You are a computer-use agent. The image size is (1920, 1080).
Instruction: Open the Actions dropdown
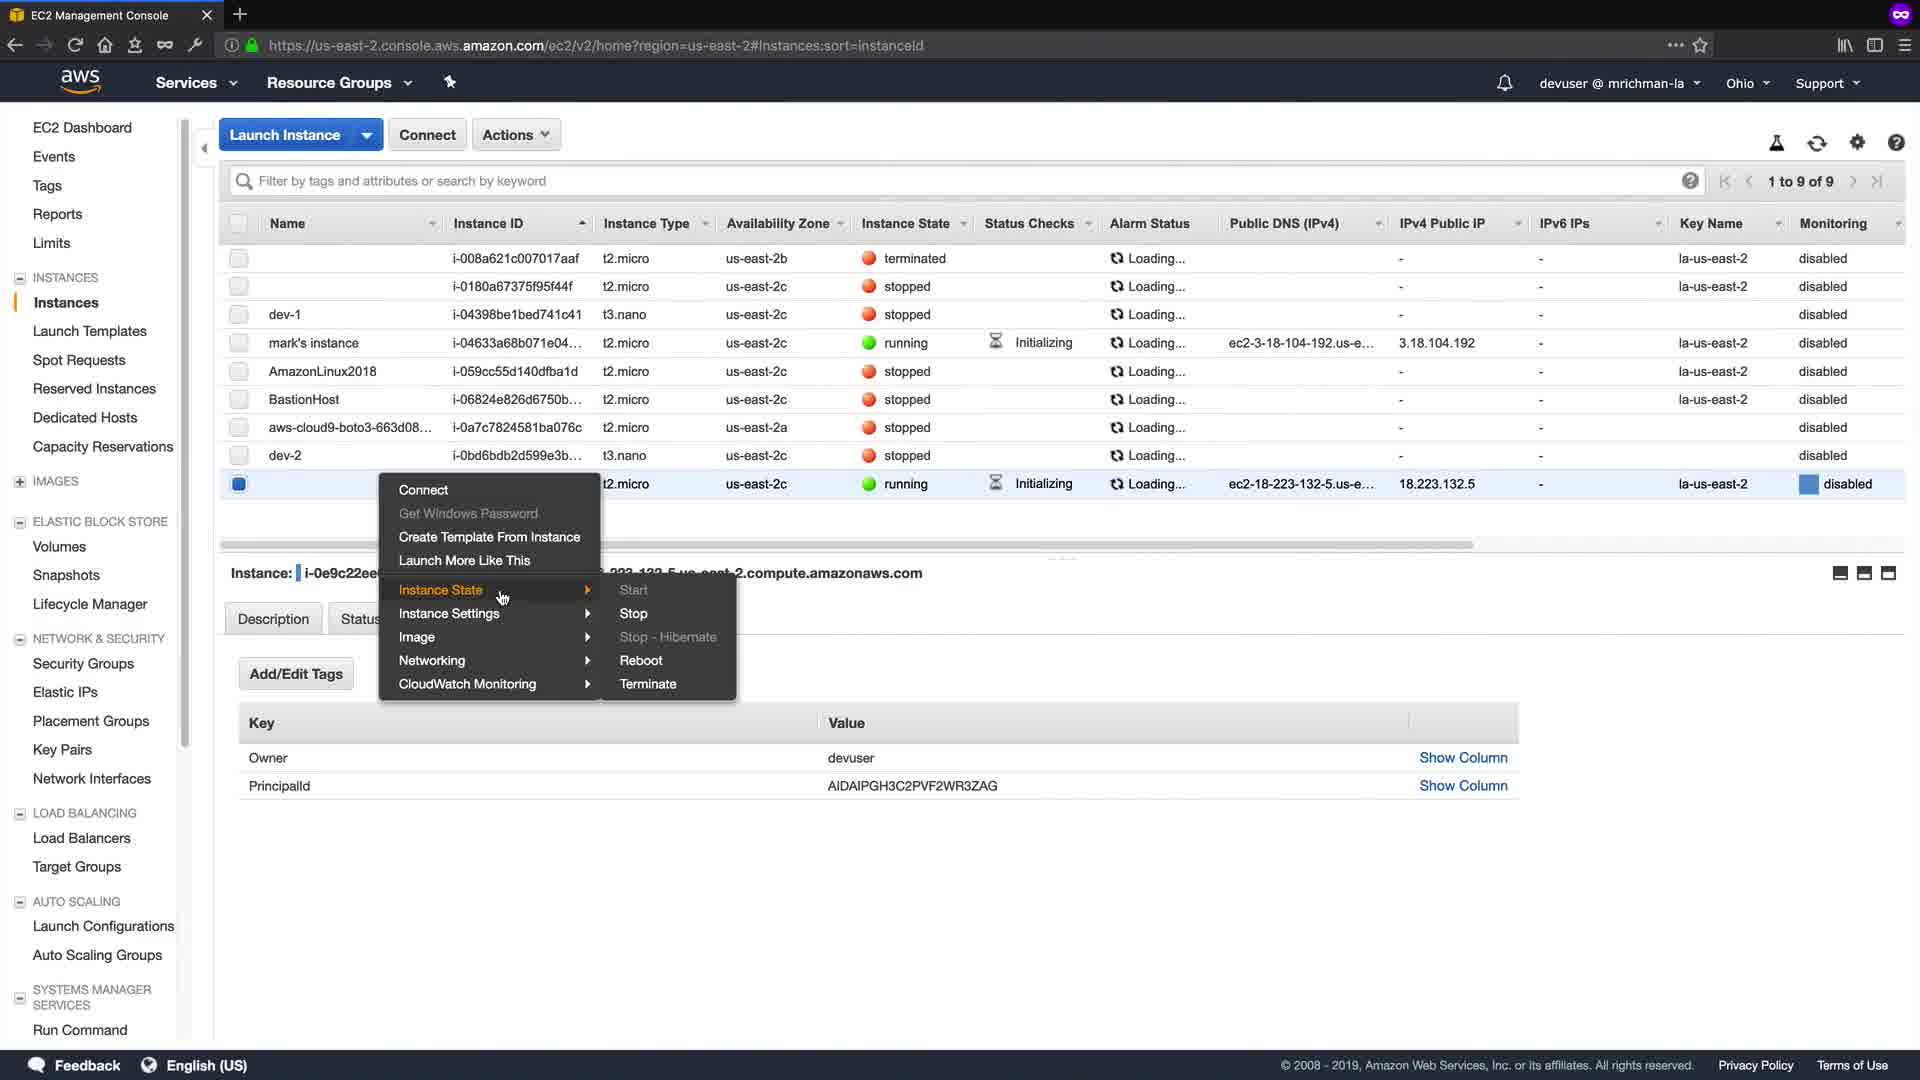516,135
